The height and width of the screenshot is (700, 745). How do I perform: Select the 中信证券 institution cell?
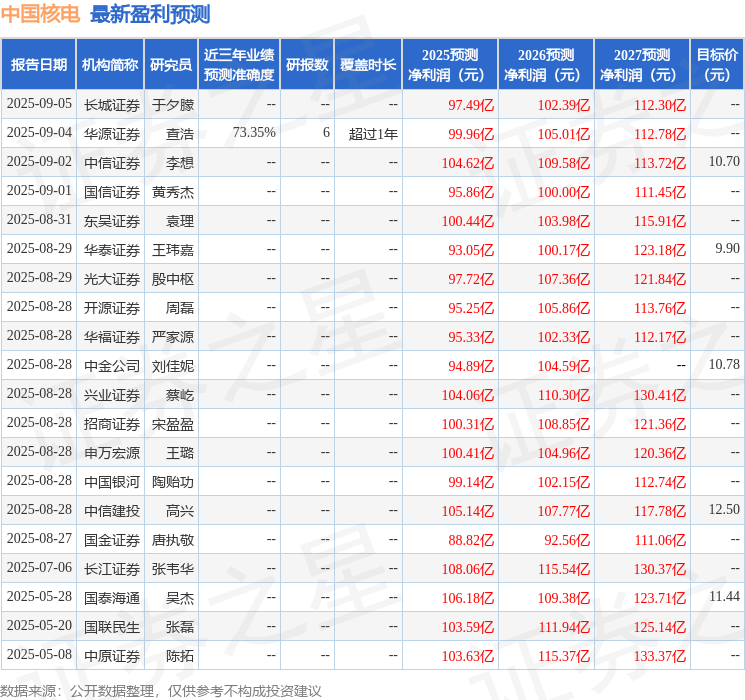pos(112,163)
